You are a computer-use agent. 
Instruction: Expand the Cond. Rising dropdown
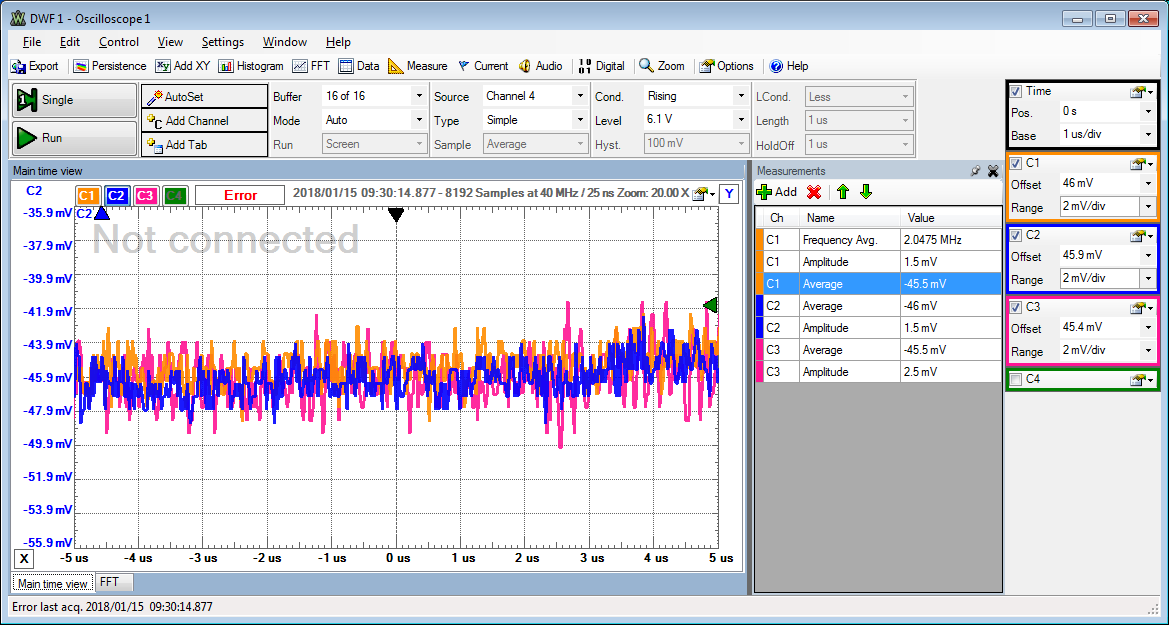pyautogui.click(x=740, y=96)
